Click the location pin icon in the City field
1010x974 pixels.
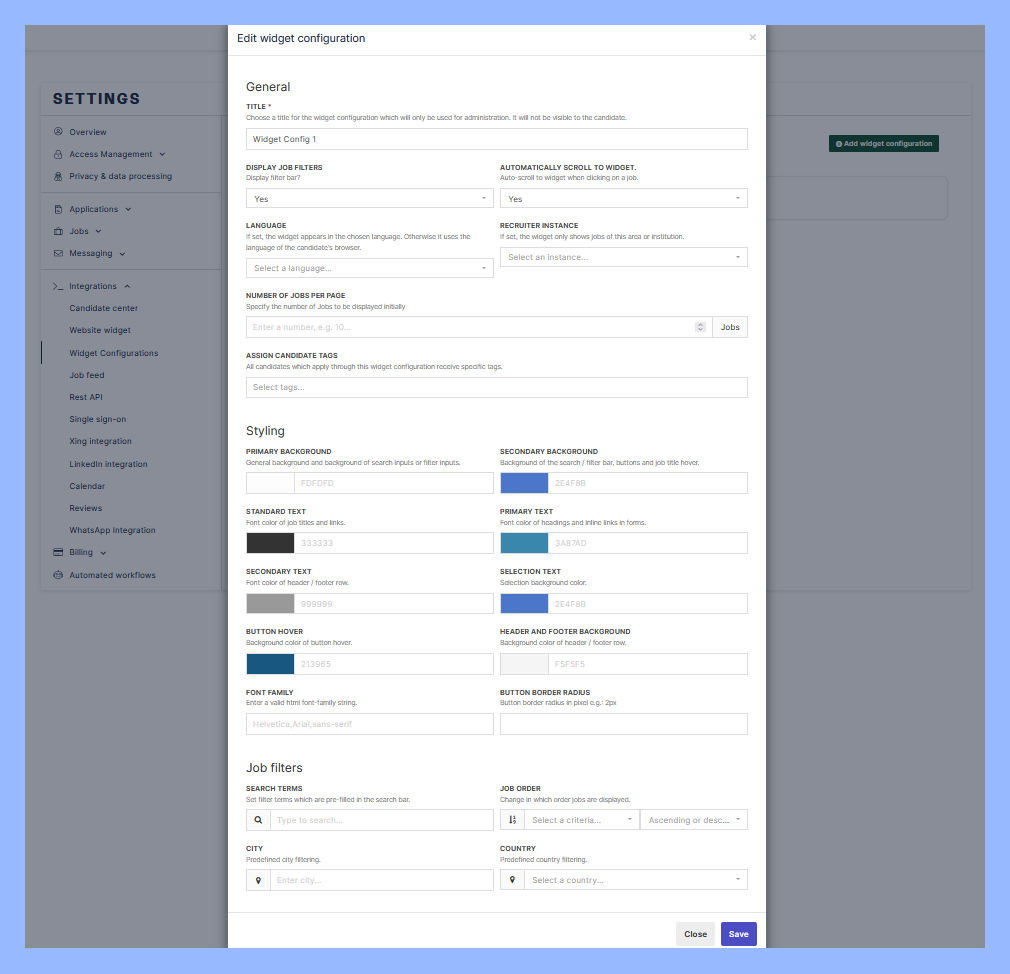point(258,879)
